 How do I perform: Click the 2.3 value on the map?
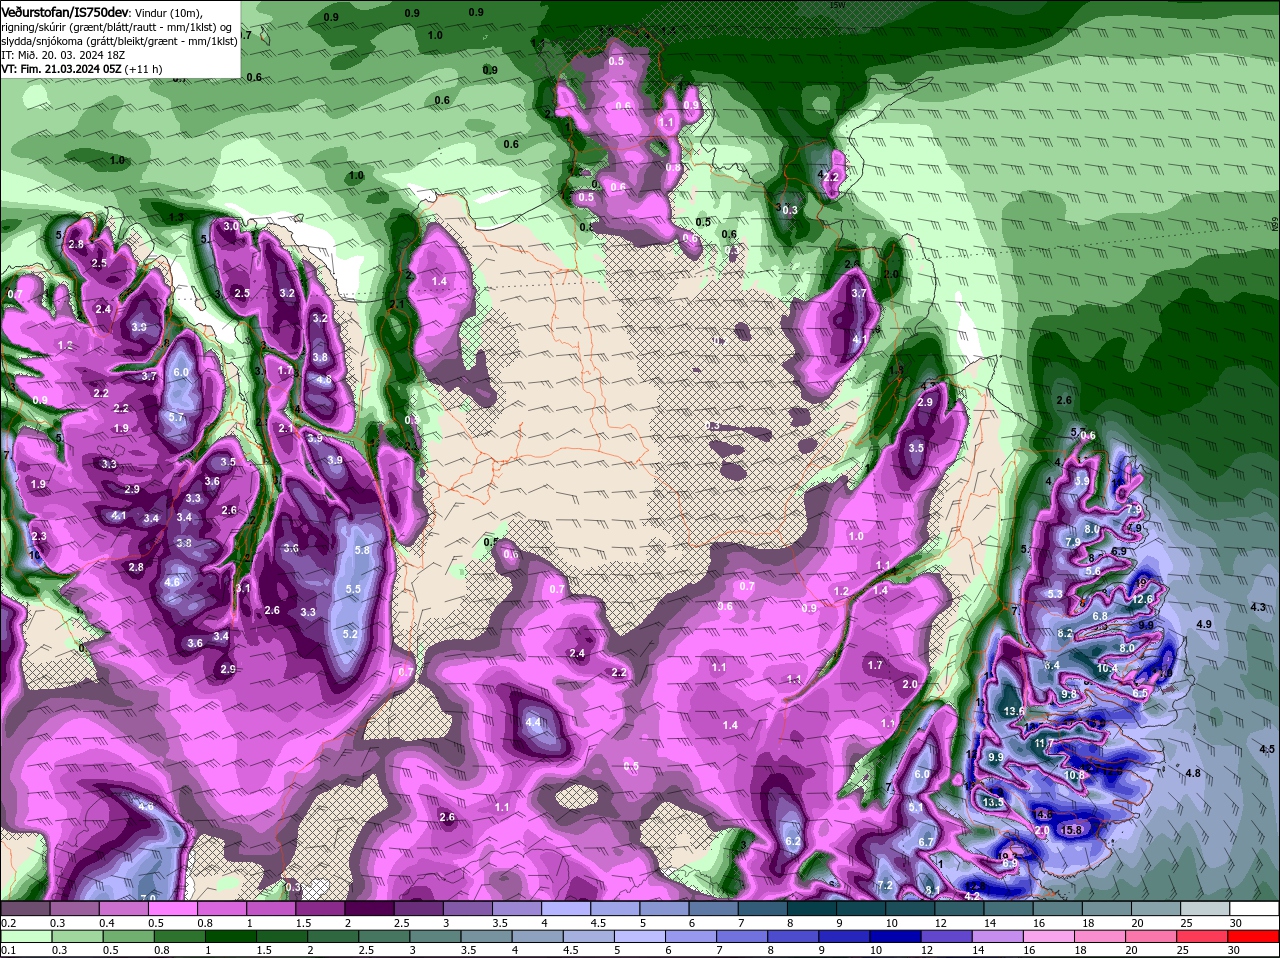[40, 537]
